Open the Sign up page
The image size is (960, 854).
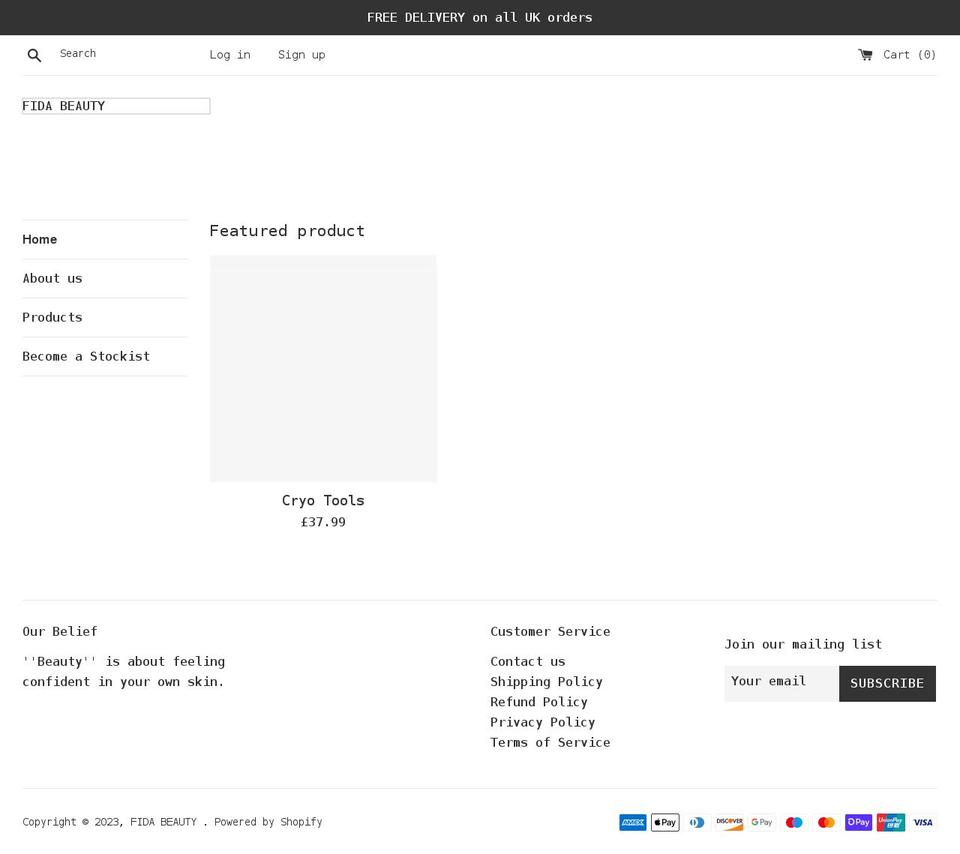[x=301, y=54]
